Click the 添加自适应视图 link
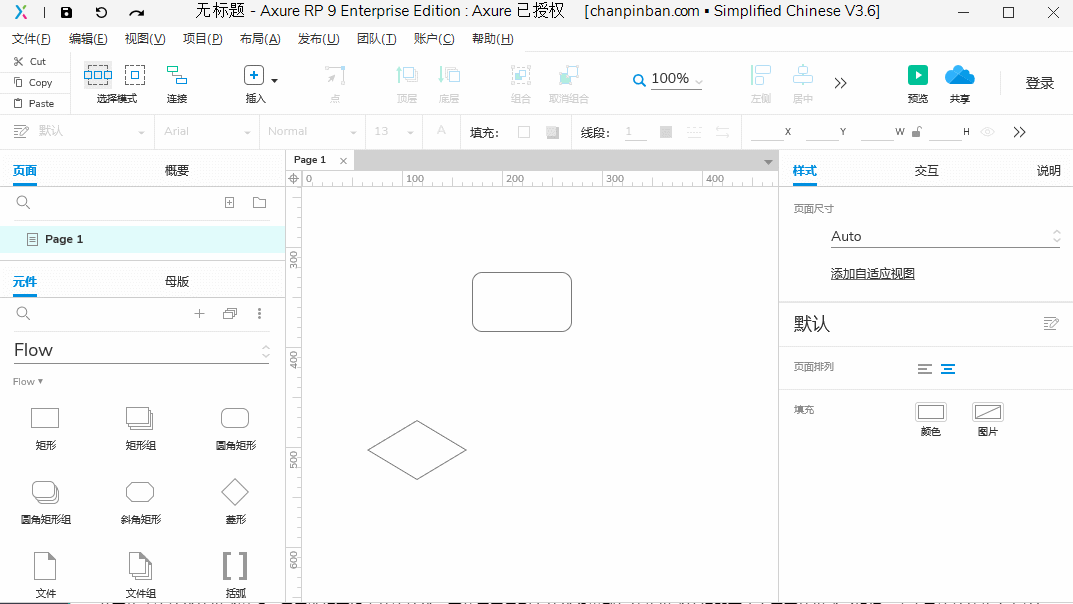This screenshot has height=604, width=1073. (872, 272)
